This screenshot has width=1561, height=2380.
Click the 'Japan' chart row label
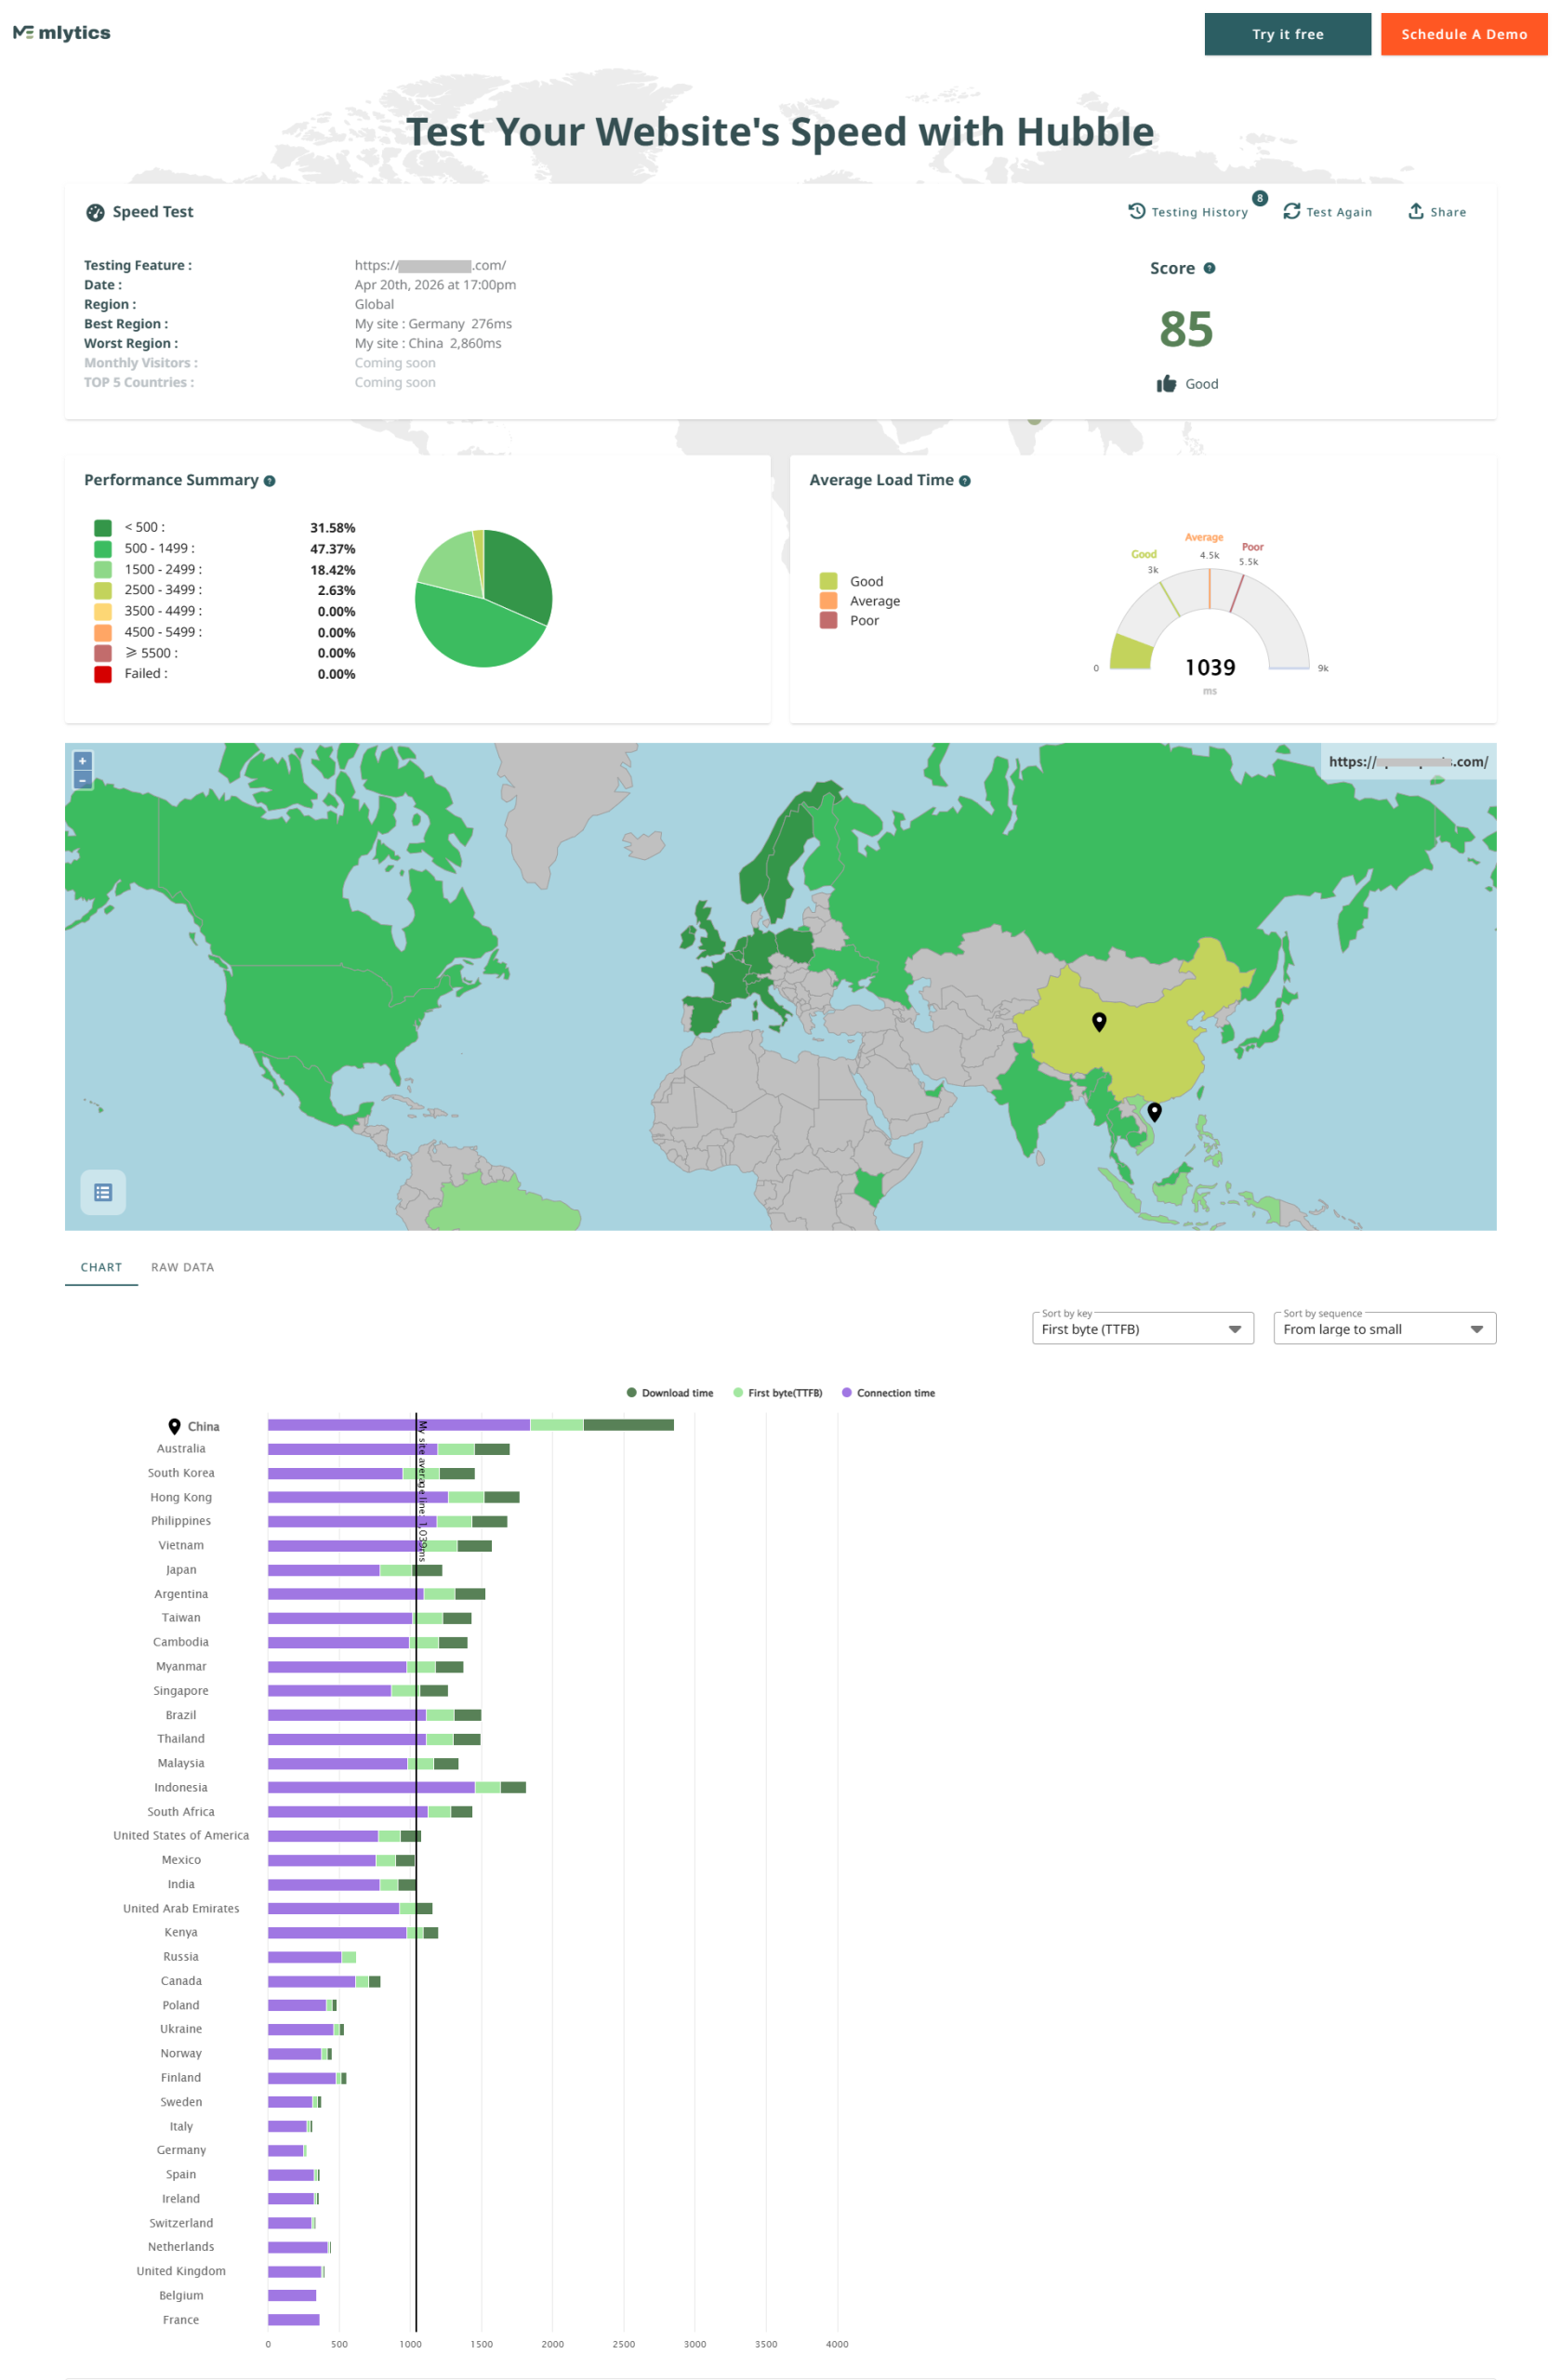pyautogui.click(x=181, y=1570)
